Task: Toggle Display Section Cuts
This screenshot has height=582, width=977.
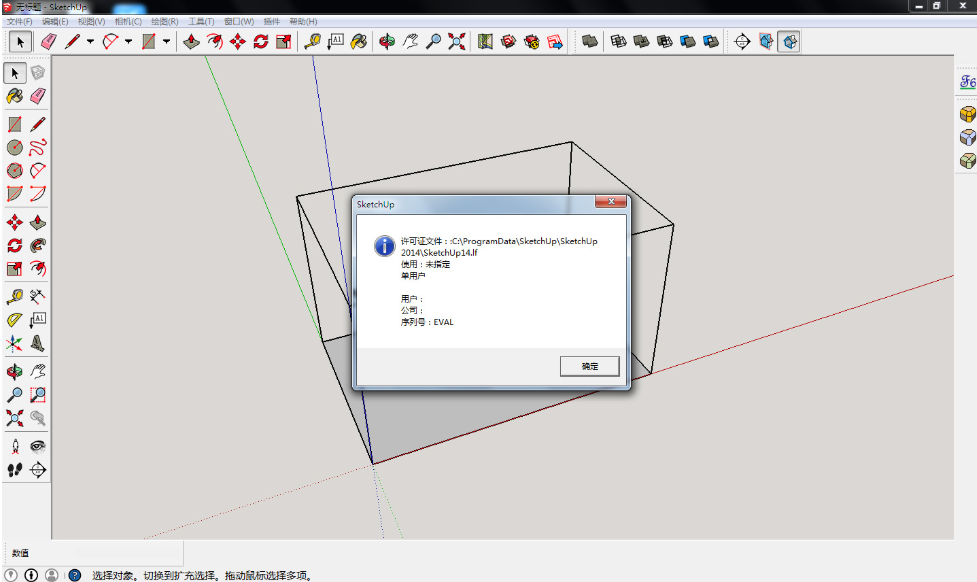Action: coord(789,42)
